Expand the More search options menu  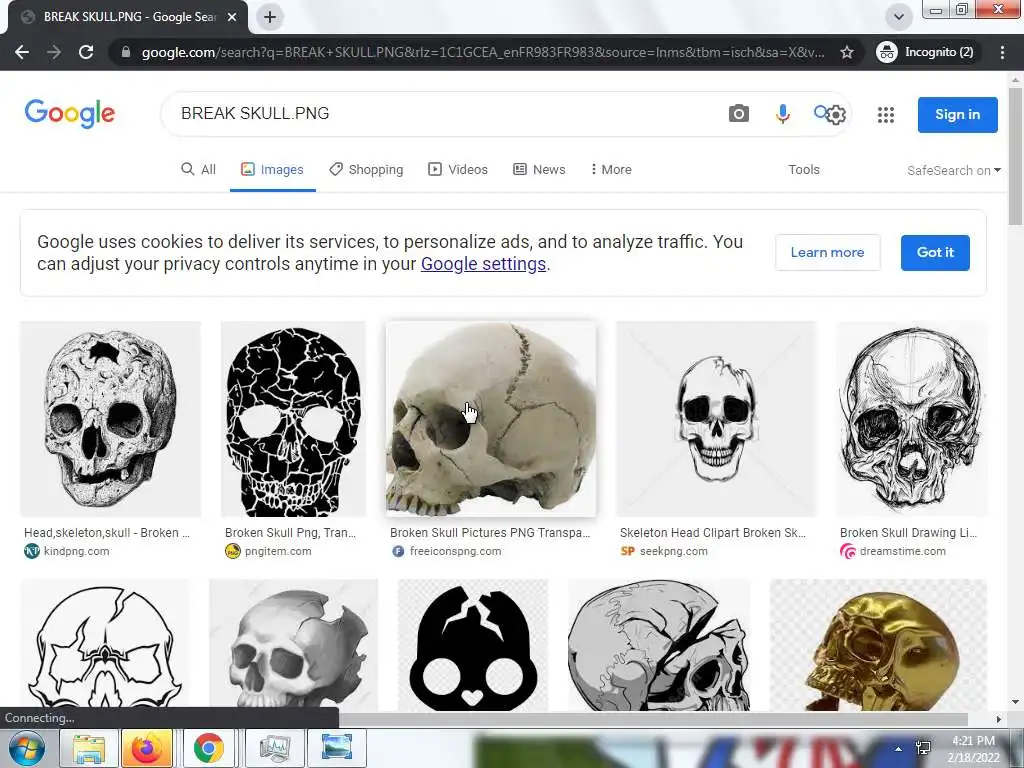[x=611, y=170]
